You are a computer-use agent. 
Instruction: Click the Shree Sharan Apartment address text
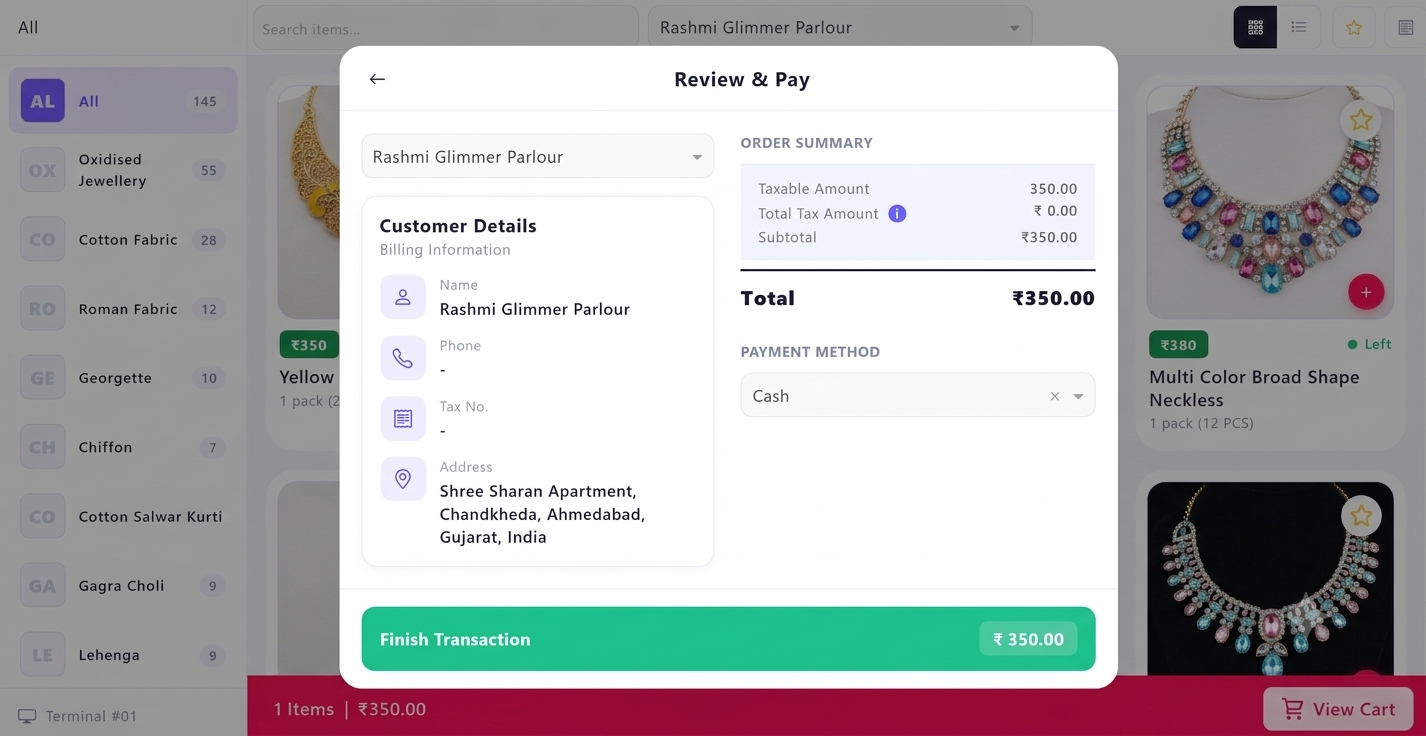(542, 514)
